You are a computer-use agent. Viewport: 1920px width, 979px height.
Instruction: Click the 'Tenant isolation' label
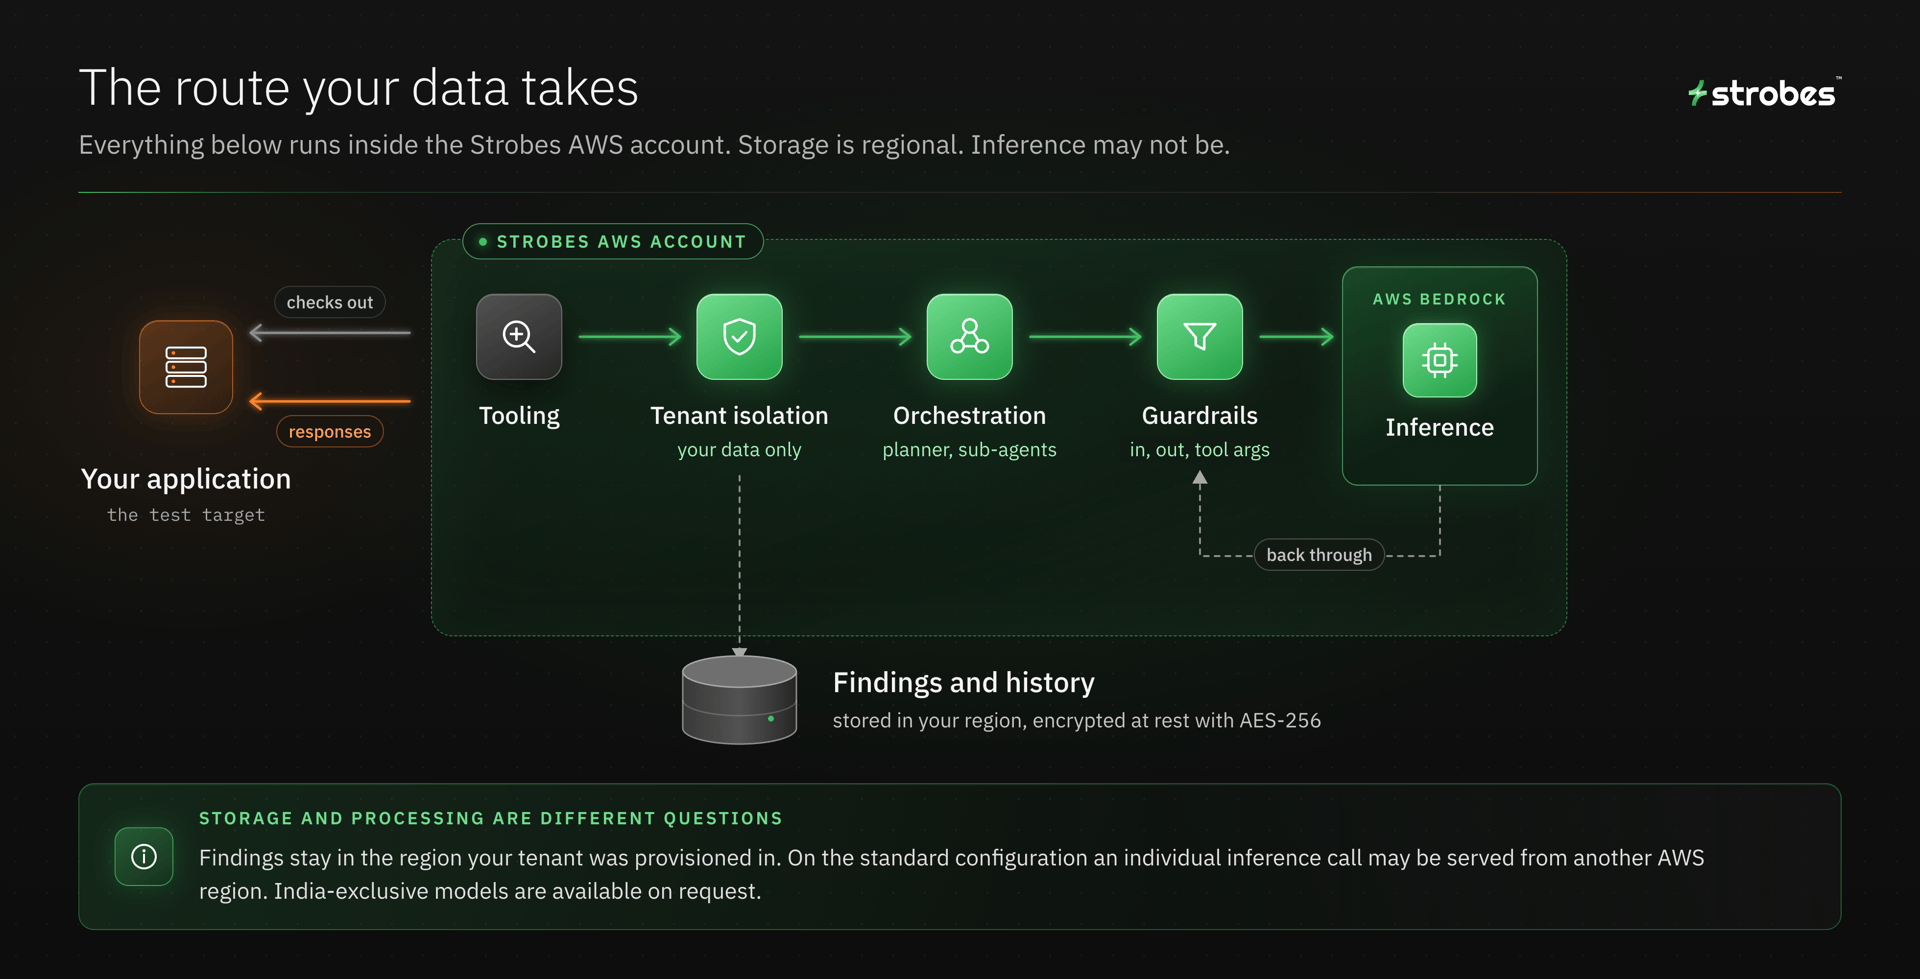739,416
